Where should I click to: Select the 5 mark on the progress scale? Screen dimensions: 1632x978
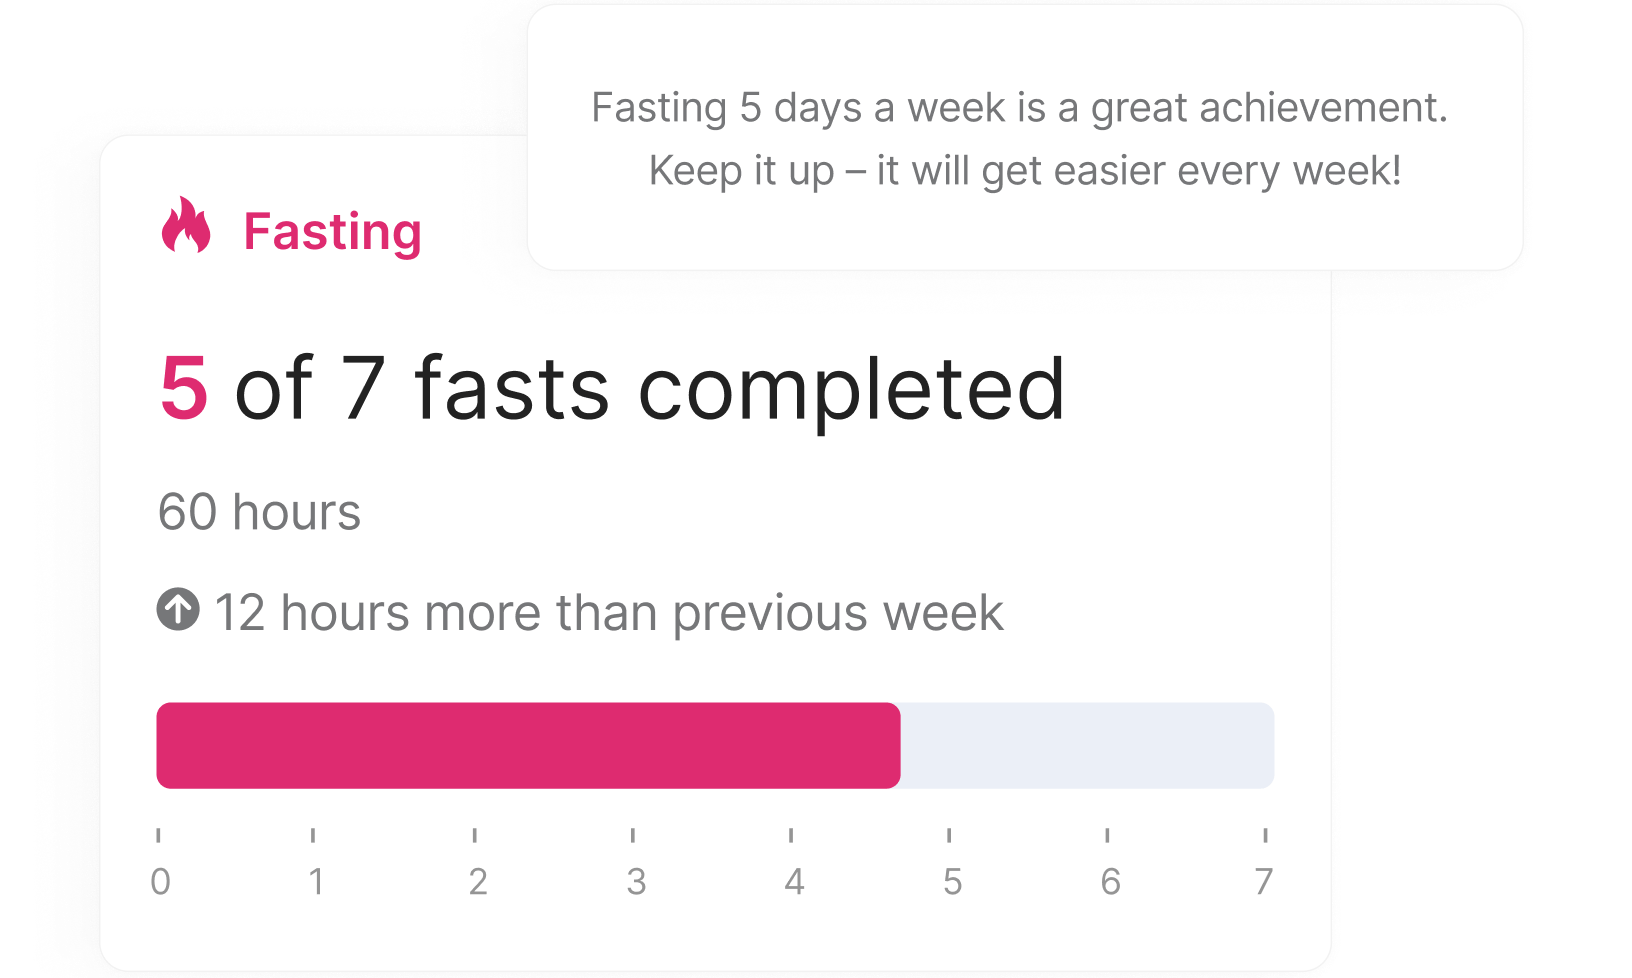pos(952,881)
